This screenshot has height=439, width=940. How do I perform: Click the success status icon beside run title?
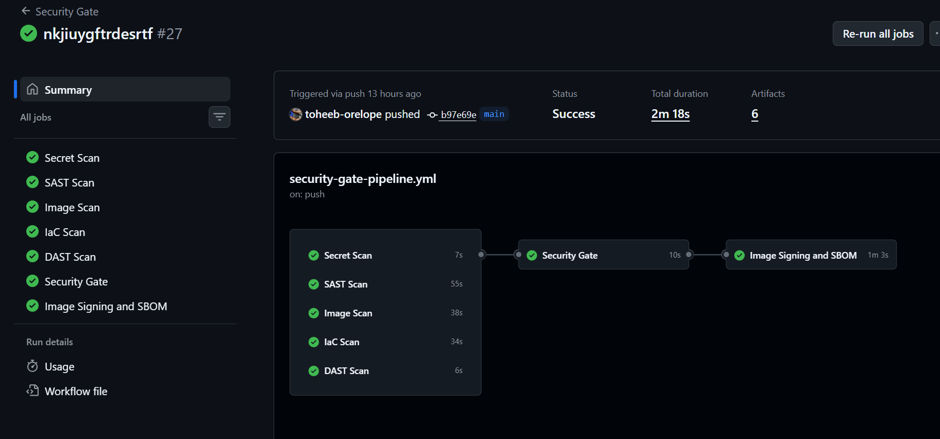[28, 34]
